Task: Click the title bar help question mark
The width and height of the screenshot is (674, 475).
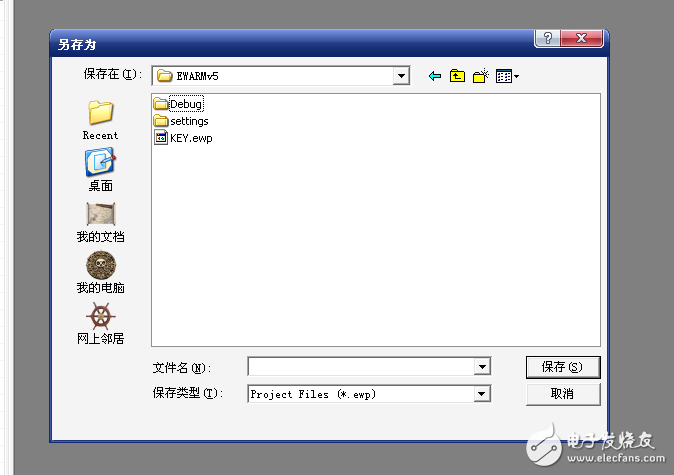Action: 547,38
